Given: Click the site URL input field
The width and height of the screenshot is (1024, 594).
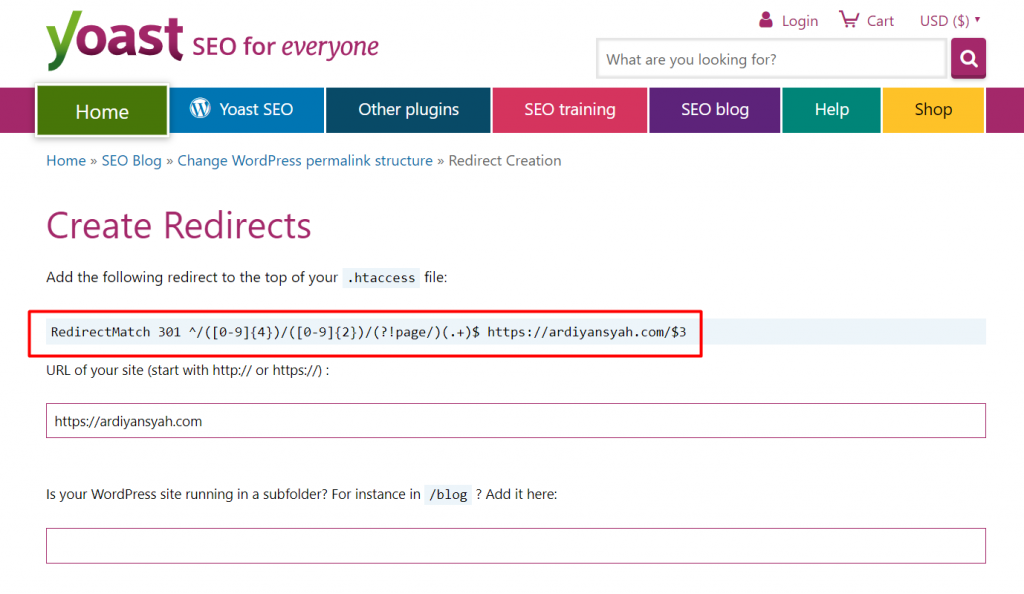Looking at the screenshot, I should 515,420.
